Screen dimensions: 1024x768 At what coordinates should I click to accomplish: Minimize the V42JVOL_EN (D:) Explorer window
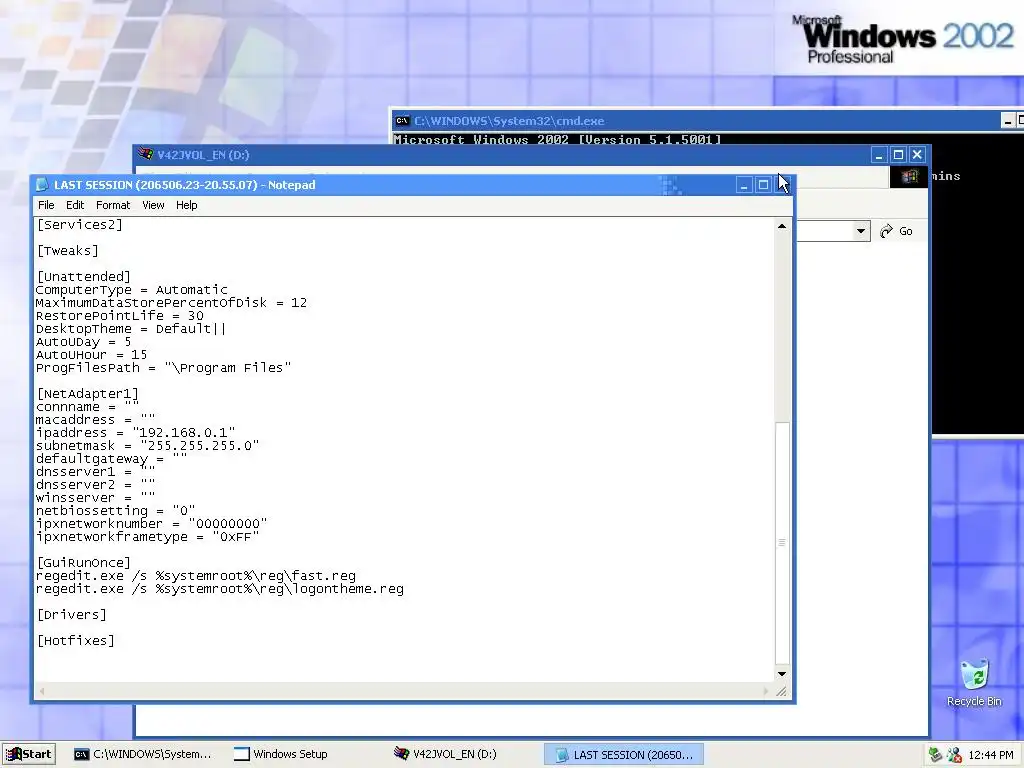pos(879,155)
